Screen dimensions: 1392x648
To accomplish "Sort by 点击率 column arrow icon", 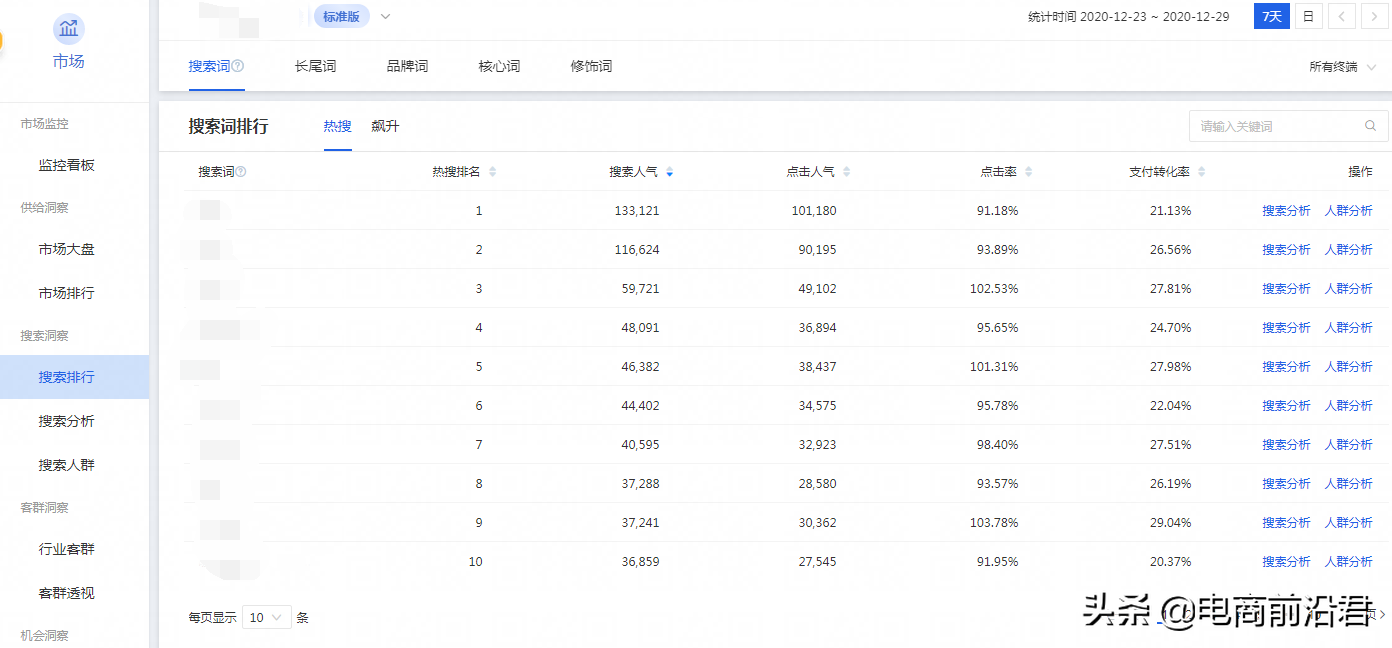I will (x=1029, y=172).
